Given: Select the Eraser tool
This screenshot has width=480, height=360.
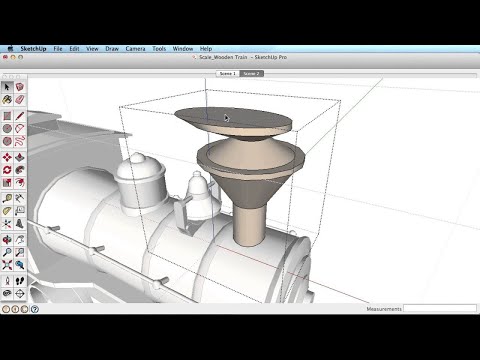Looking at the screenshot, I should [20, 99].
